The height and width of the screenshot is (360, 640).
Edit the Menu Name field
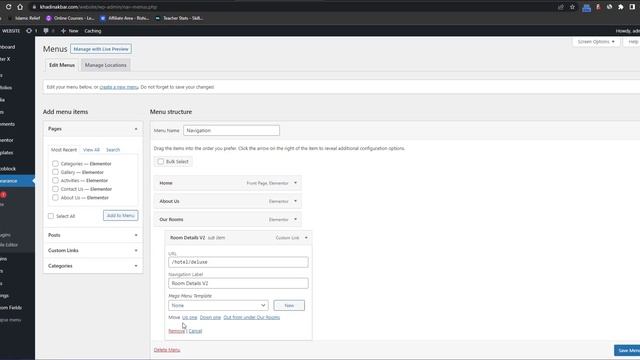pos(231,131)
